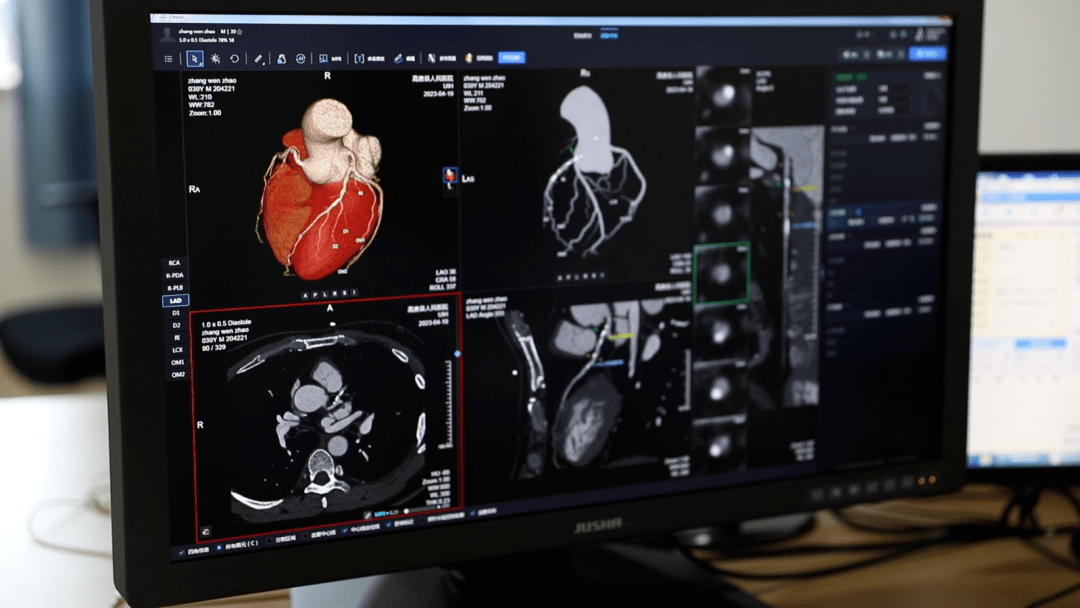The image size is (1080, 608).
Task: Select the pencil annotation tool
Action: [258, 59]
